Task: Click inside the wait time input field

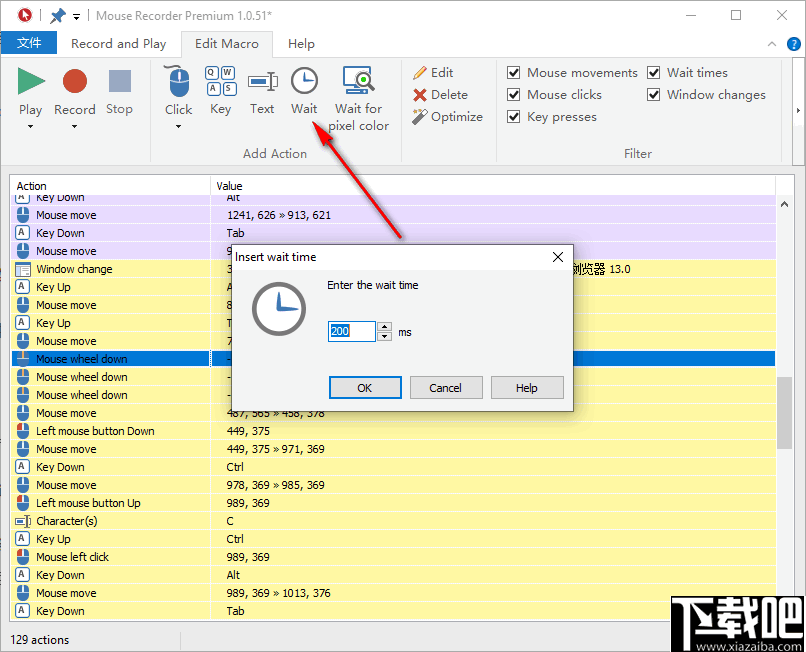Action: [350, 331]
